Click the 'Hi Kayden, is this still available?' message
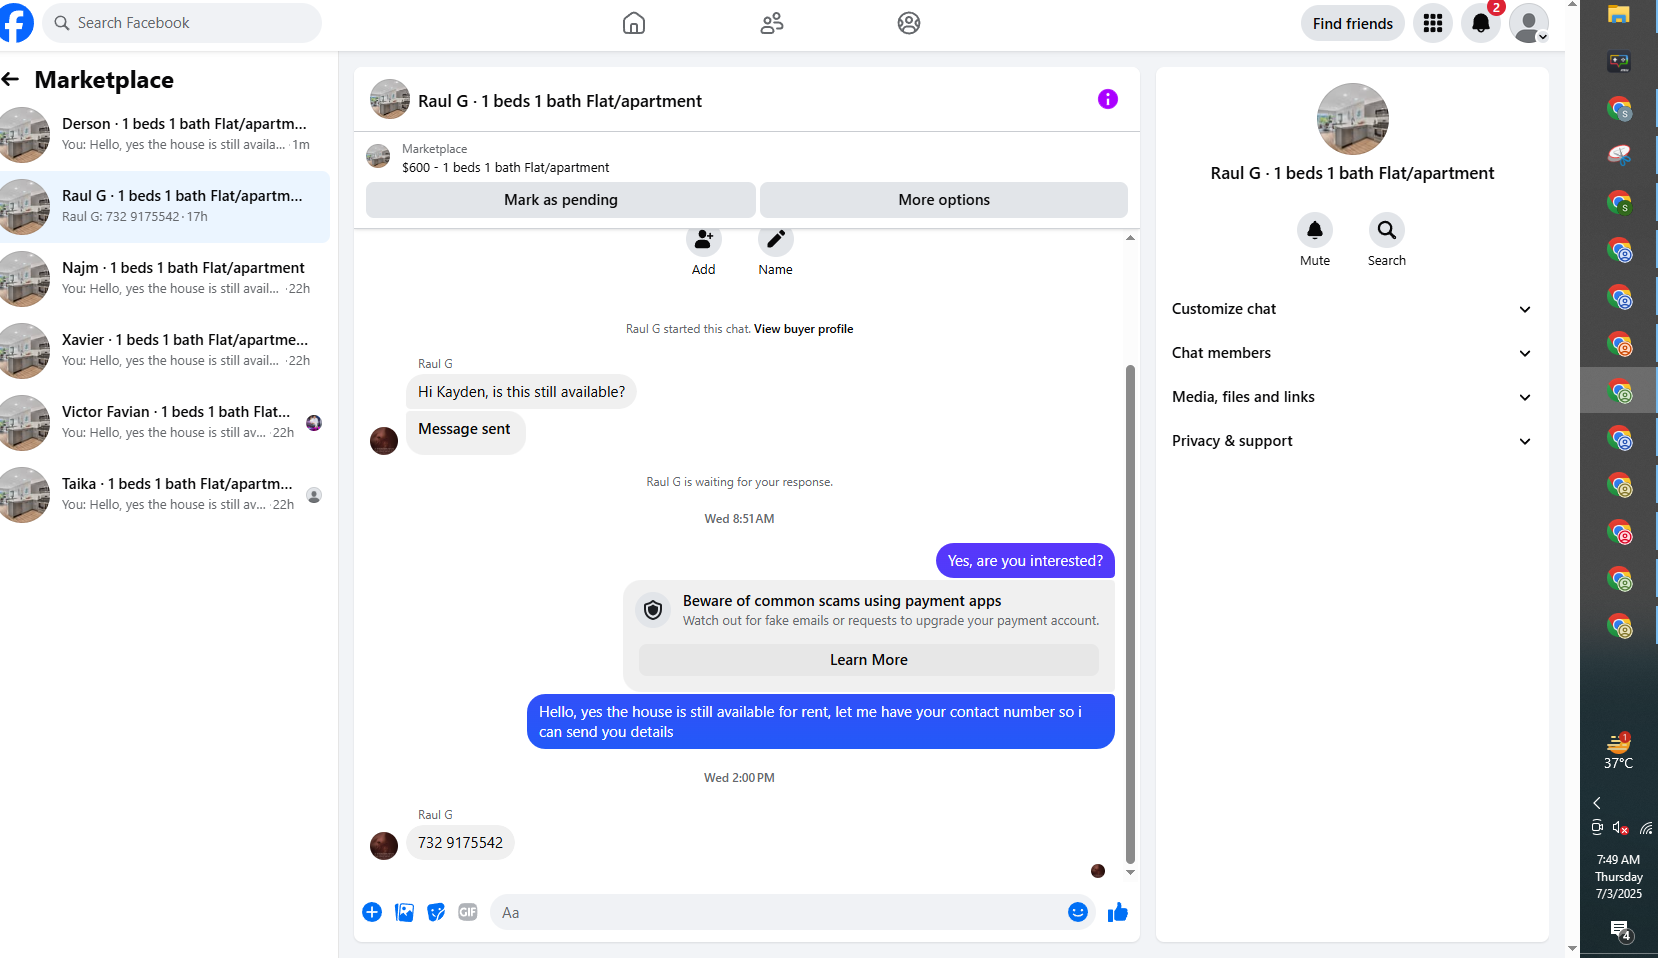 pyautogui.click(x=521, y=392)
